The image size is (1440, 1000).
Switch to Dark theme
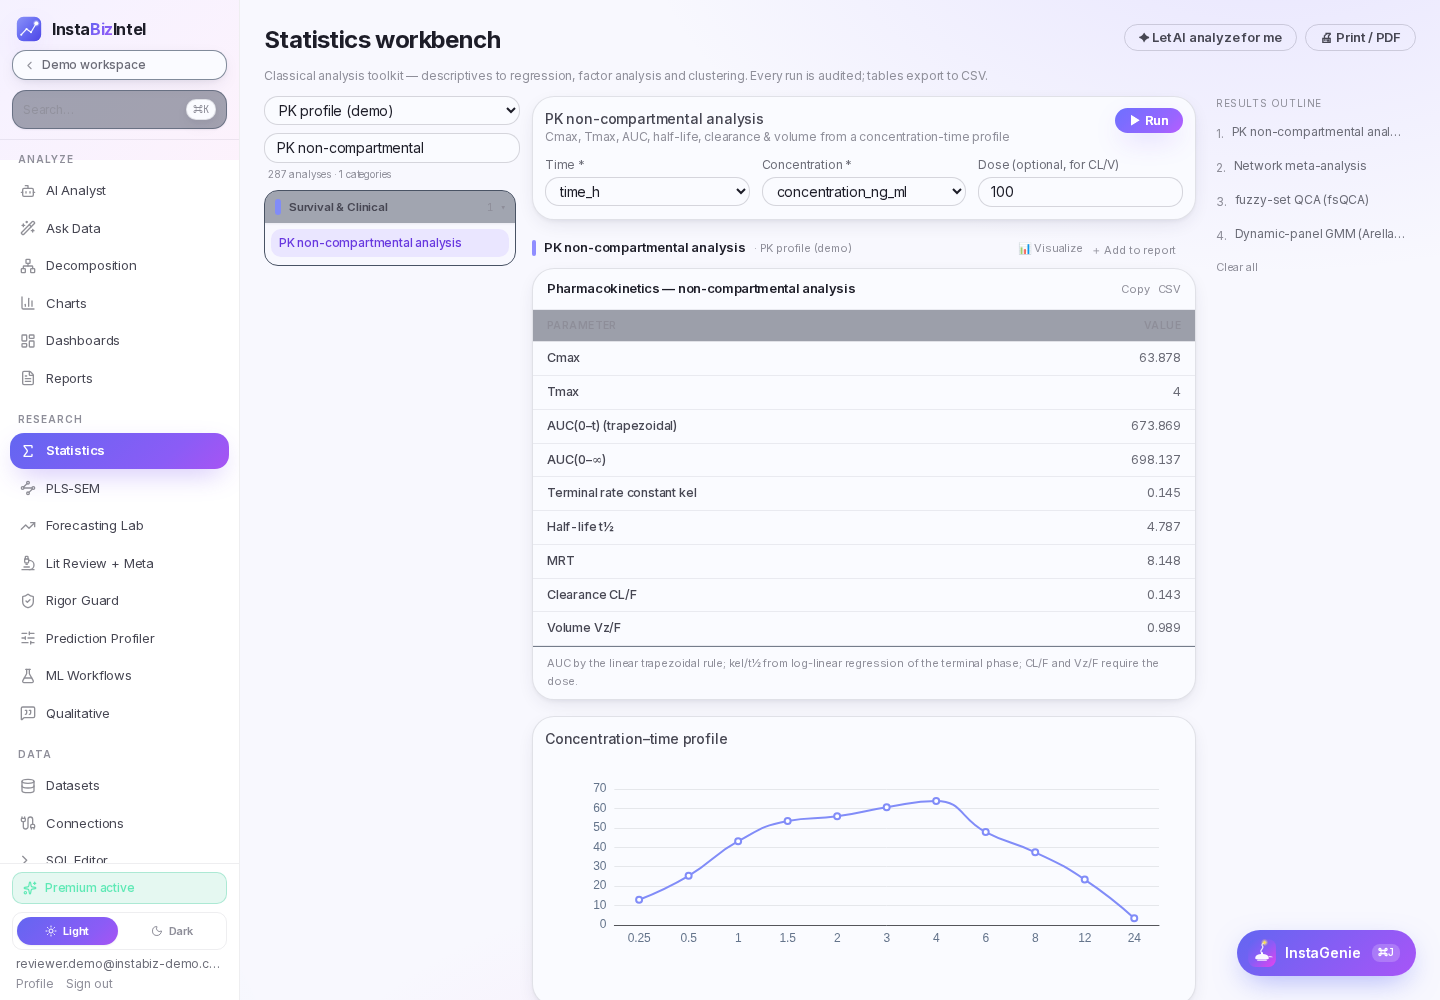click(172, 931)
